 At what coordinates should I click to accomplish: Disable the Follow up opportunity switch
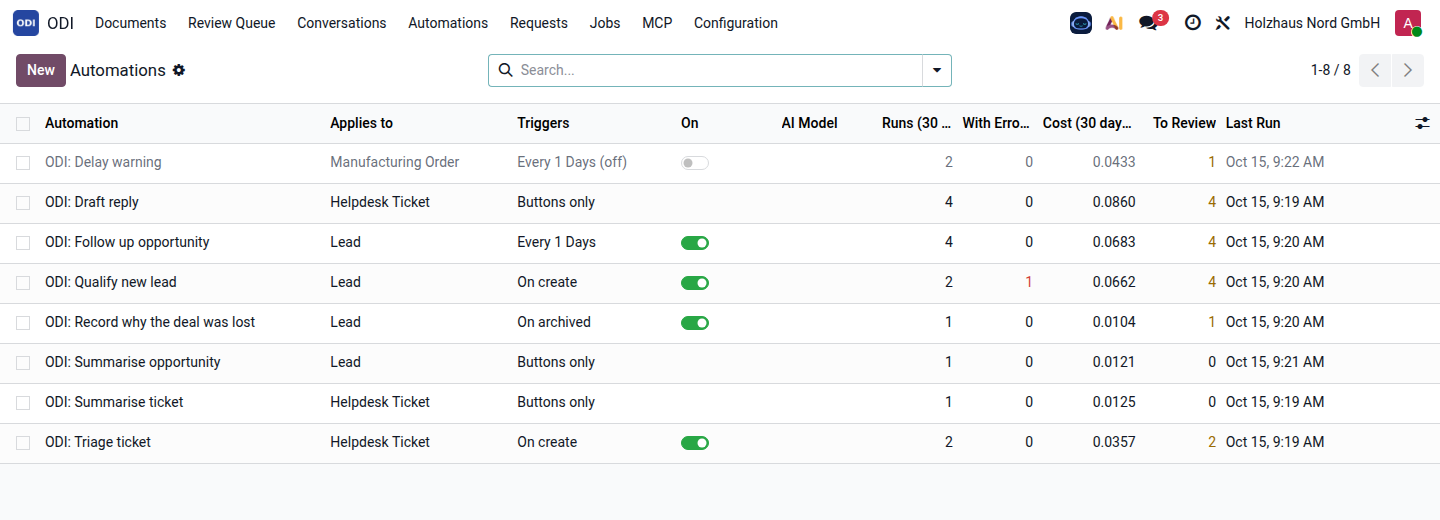coord(695,242)
